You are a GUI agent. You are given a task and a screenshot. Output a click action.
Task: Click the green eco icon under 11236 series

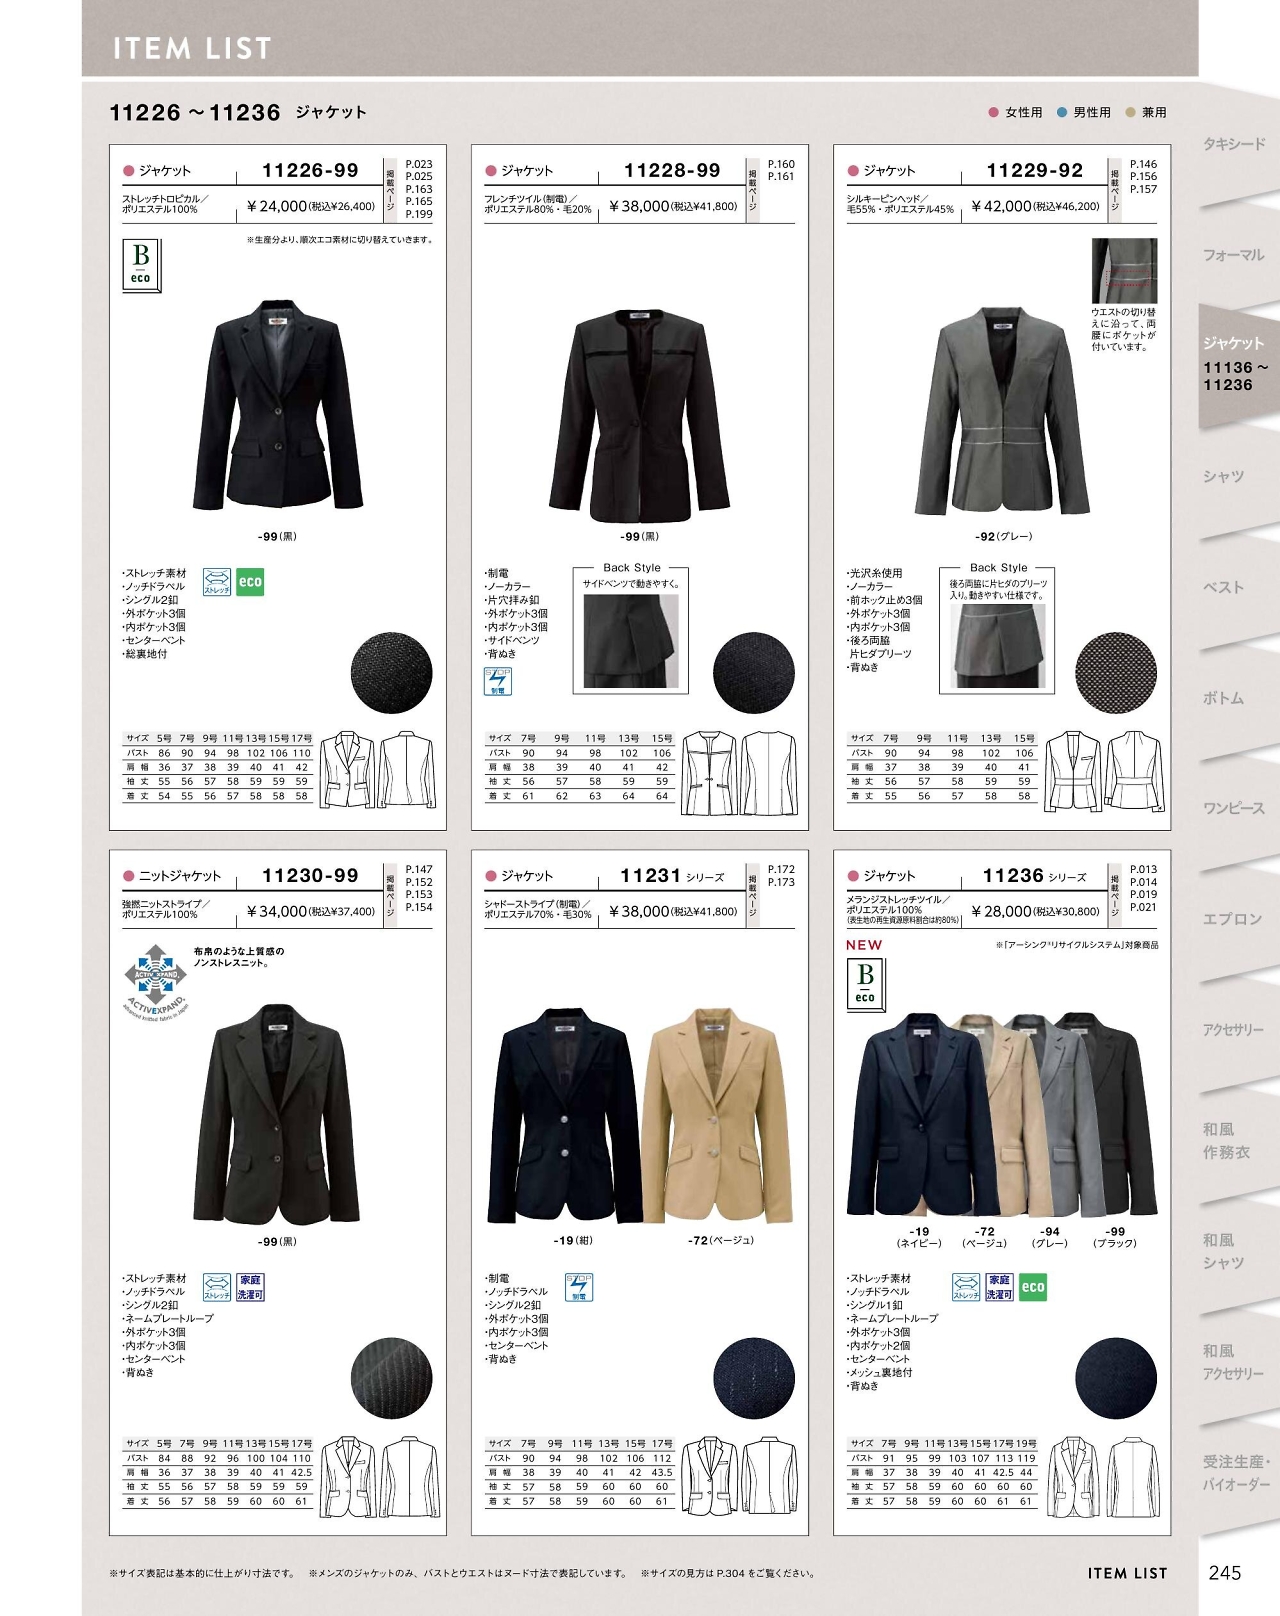coord(1033,1287)
